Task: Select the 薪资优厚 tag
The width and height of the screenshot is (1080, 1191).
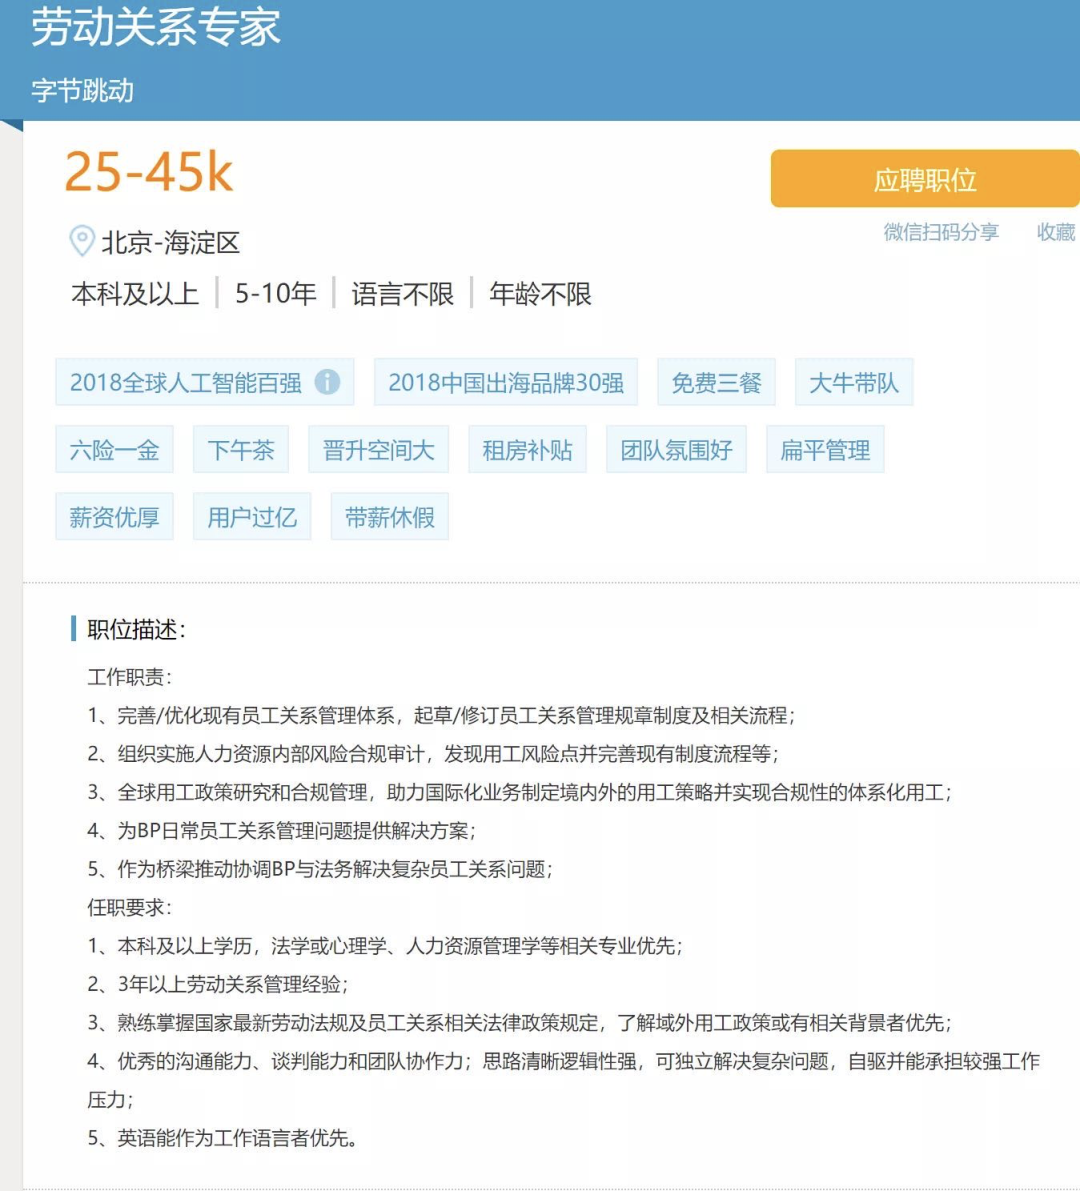Action: (113, 516)
